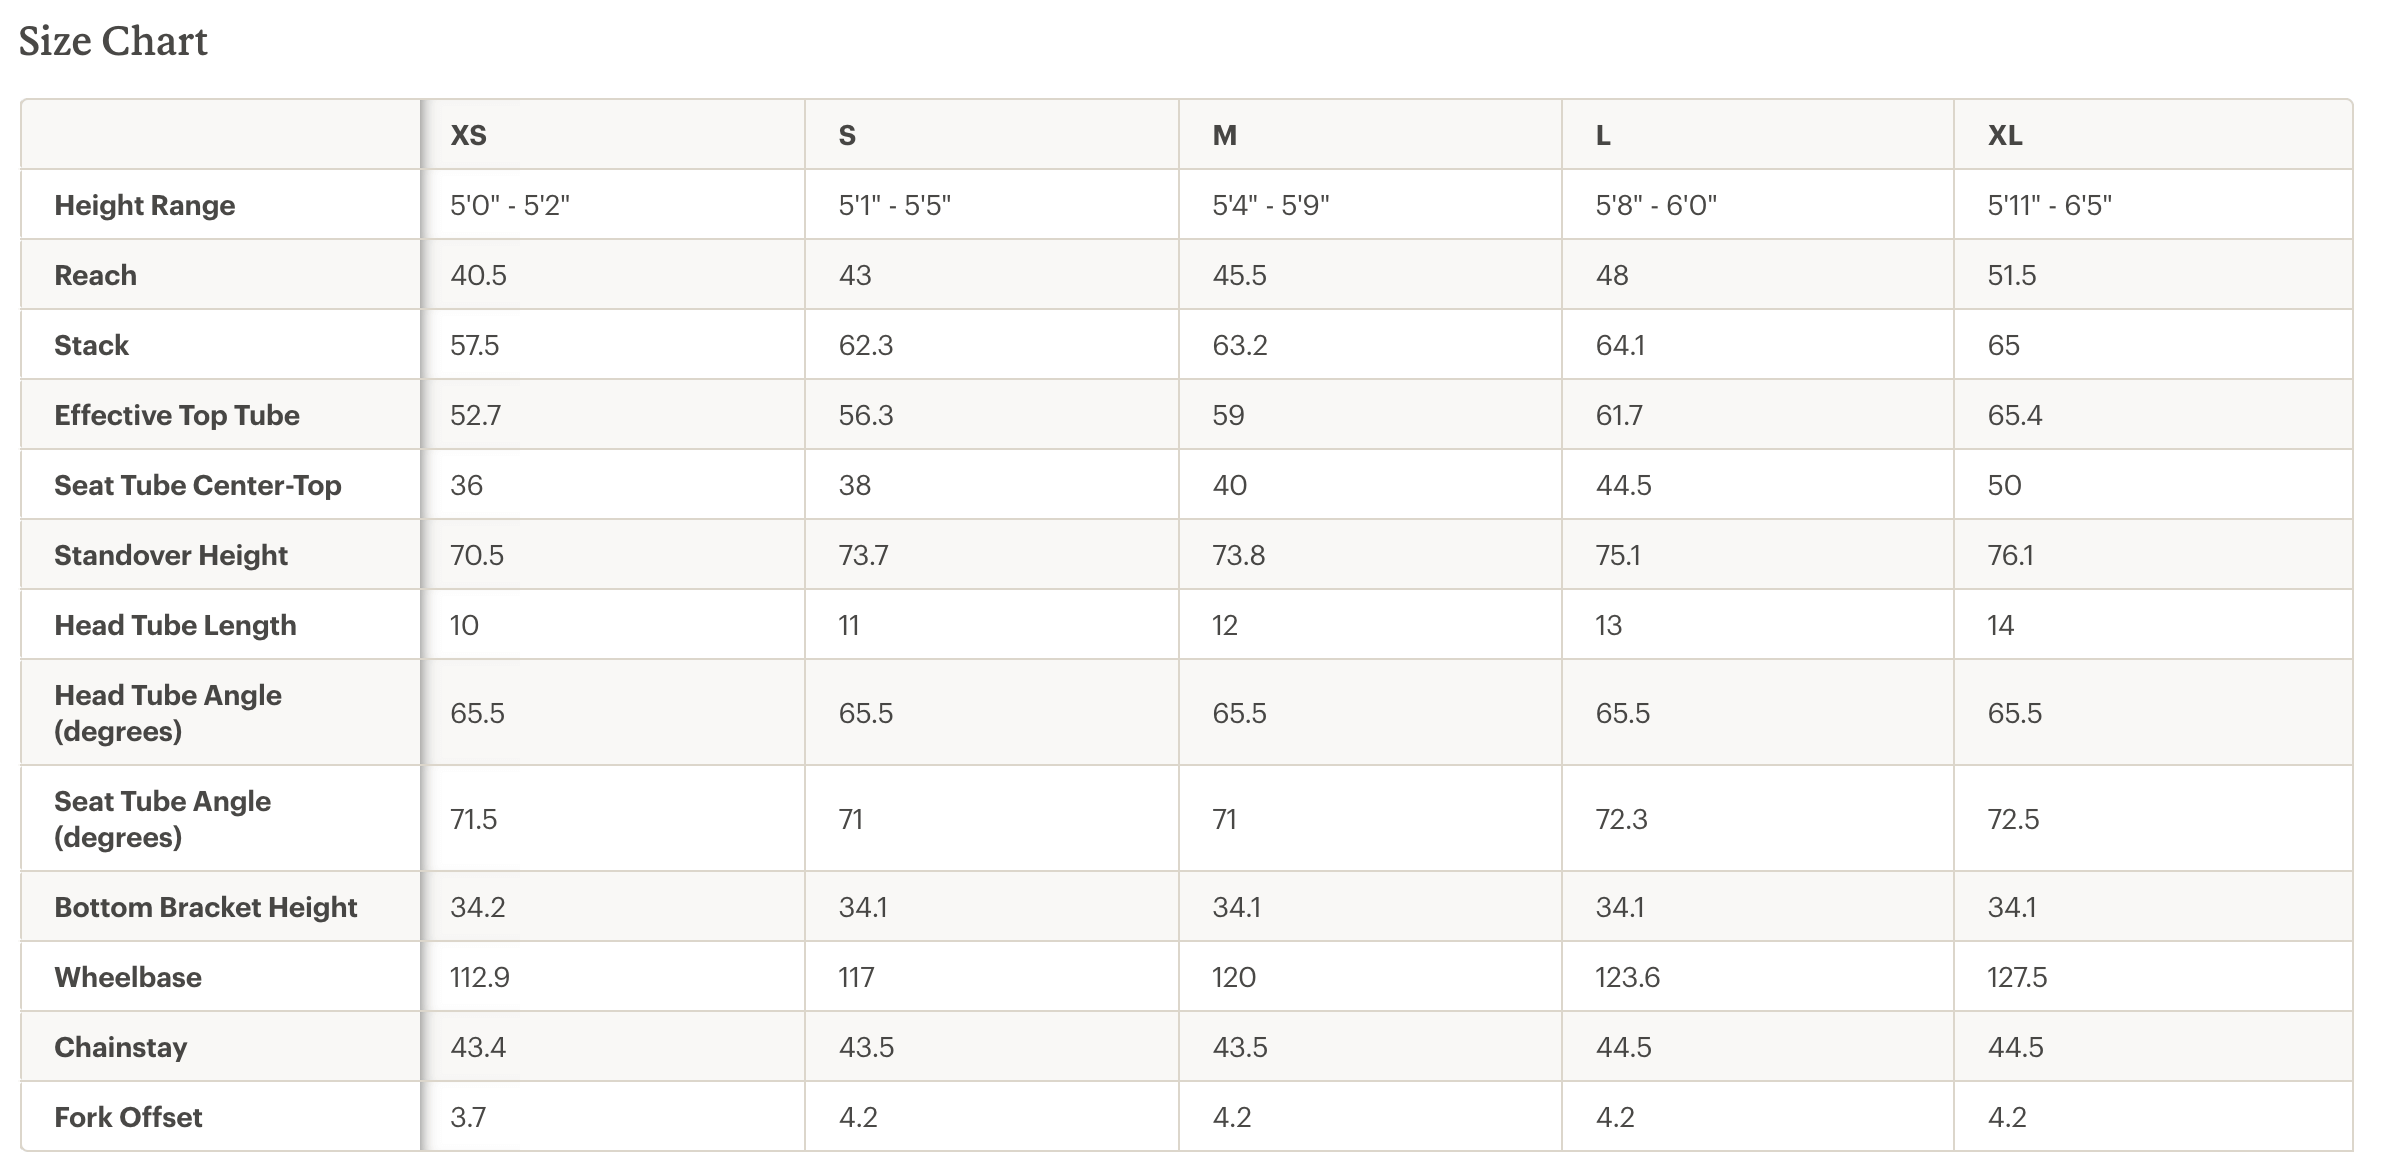Click the Seat Tube Angle value 72.3
The image size is (2382, 1174).
click(1621, 819)
